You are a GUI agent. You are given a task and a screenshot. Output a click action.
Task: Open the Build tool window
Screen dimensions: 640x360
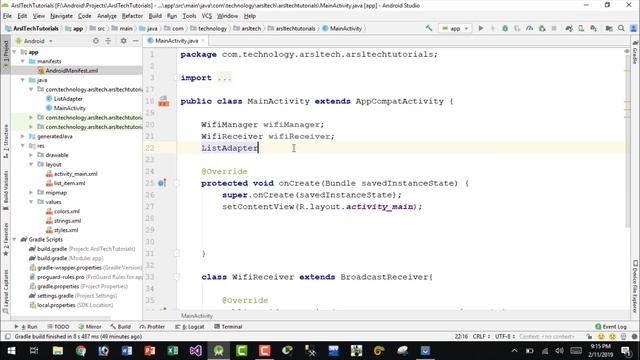click(x=120, y=327)
